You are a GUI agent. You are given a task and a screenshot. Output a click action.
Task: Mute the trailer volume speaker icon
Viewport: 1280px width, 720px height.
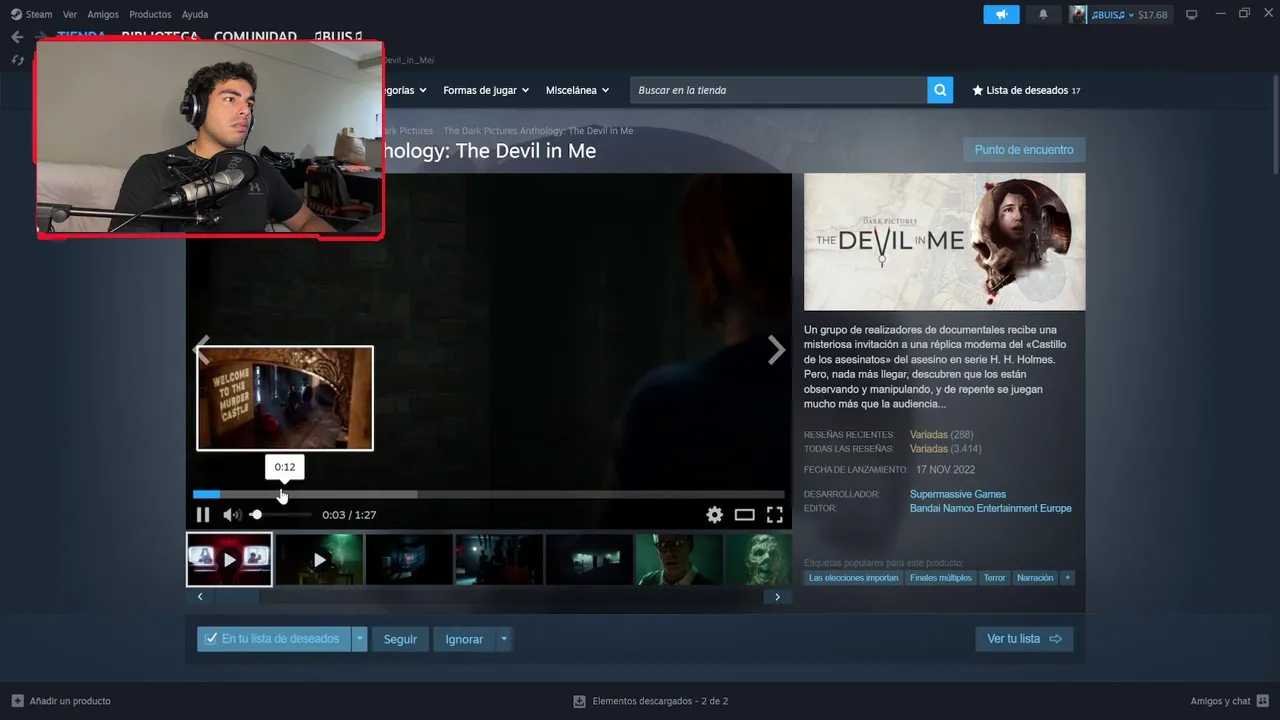pos(232,515)
